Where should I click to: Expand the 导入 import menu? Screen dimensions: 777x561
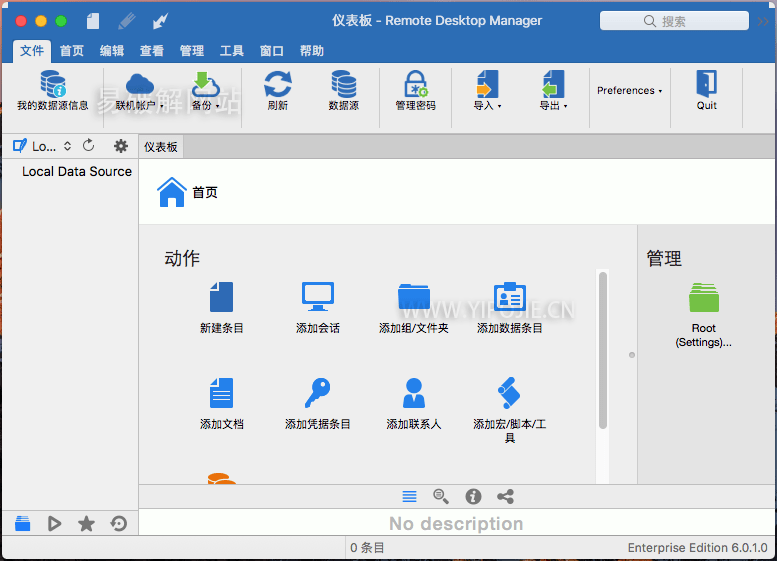[x=488, y=90]
